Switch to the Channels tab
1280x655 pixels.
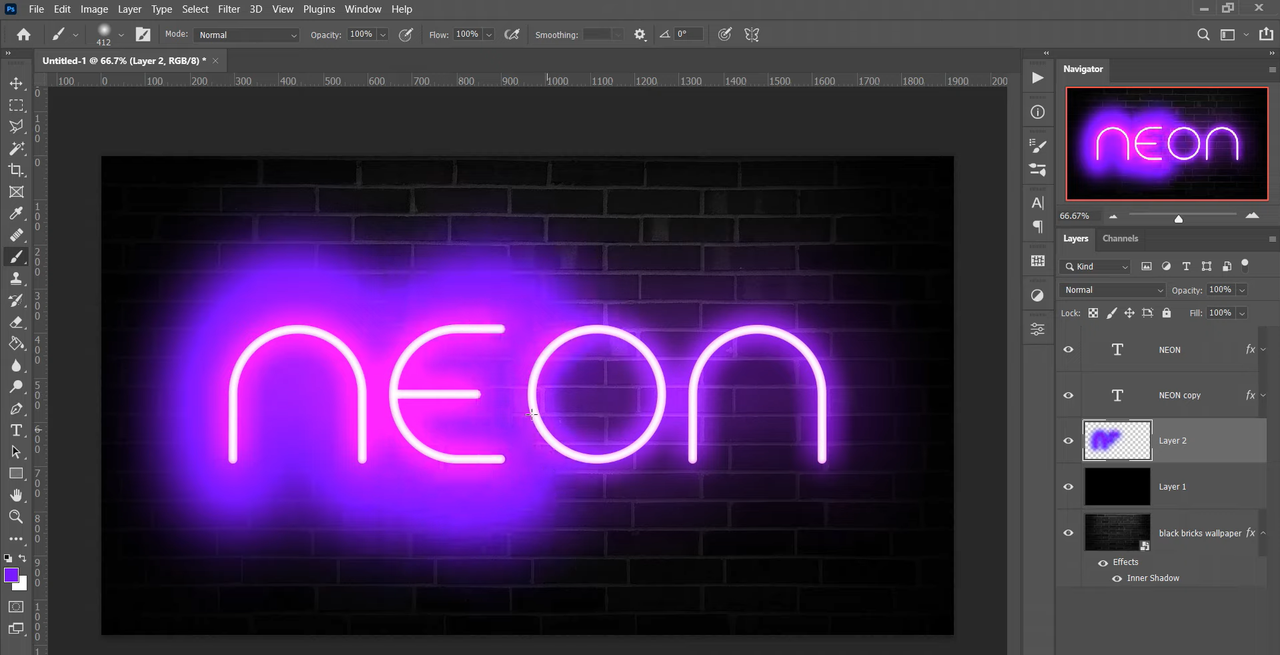(x=1120, y=238)
